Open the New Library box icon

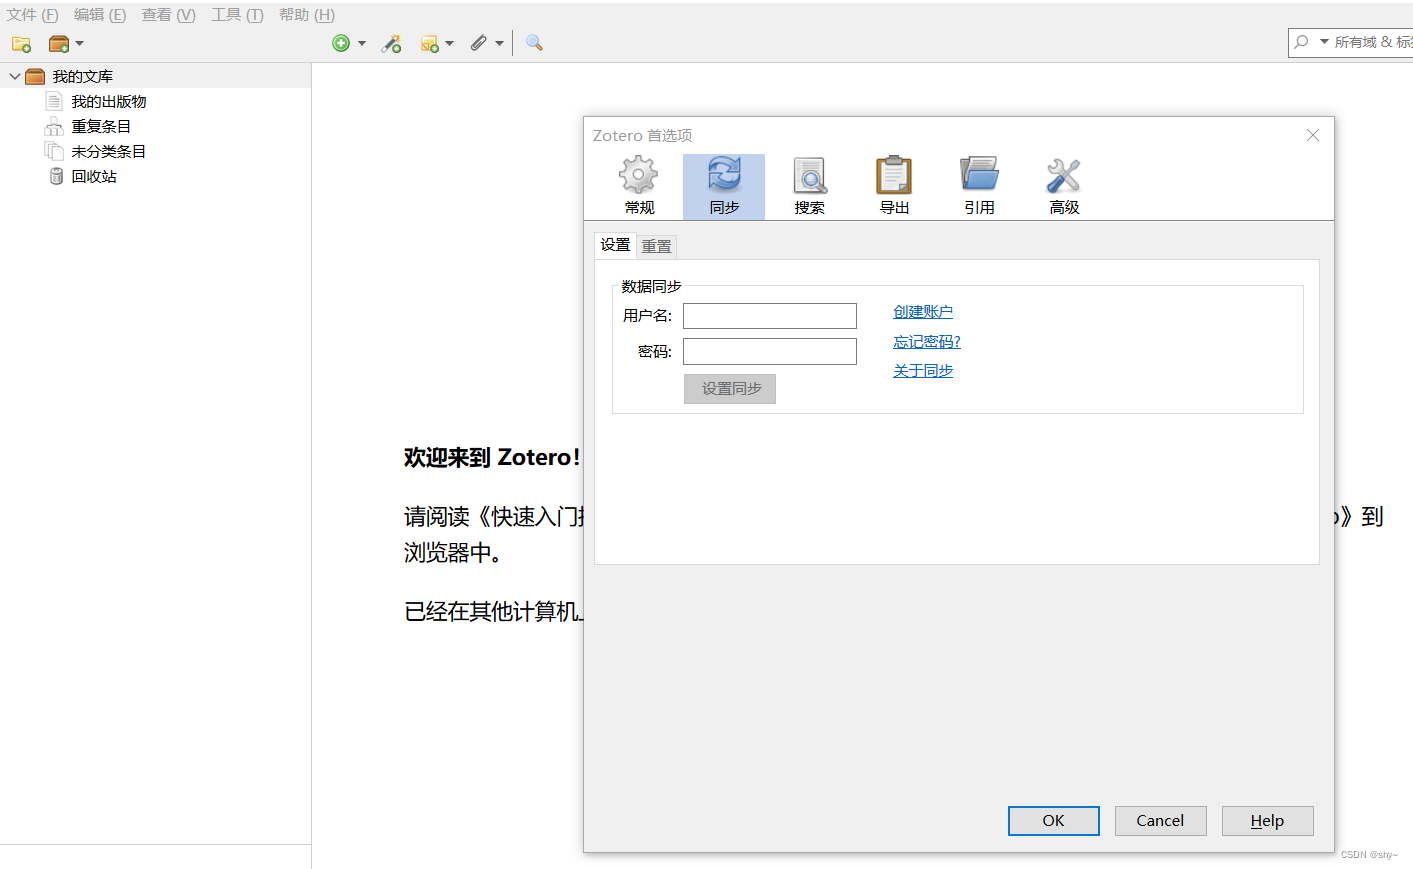59,44
